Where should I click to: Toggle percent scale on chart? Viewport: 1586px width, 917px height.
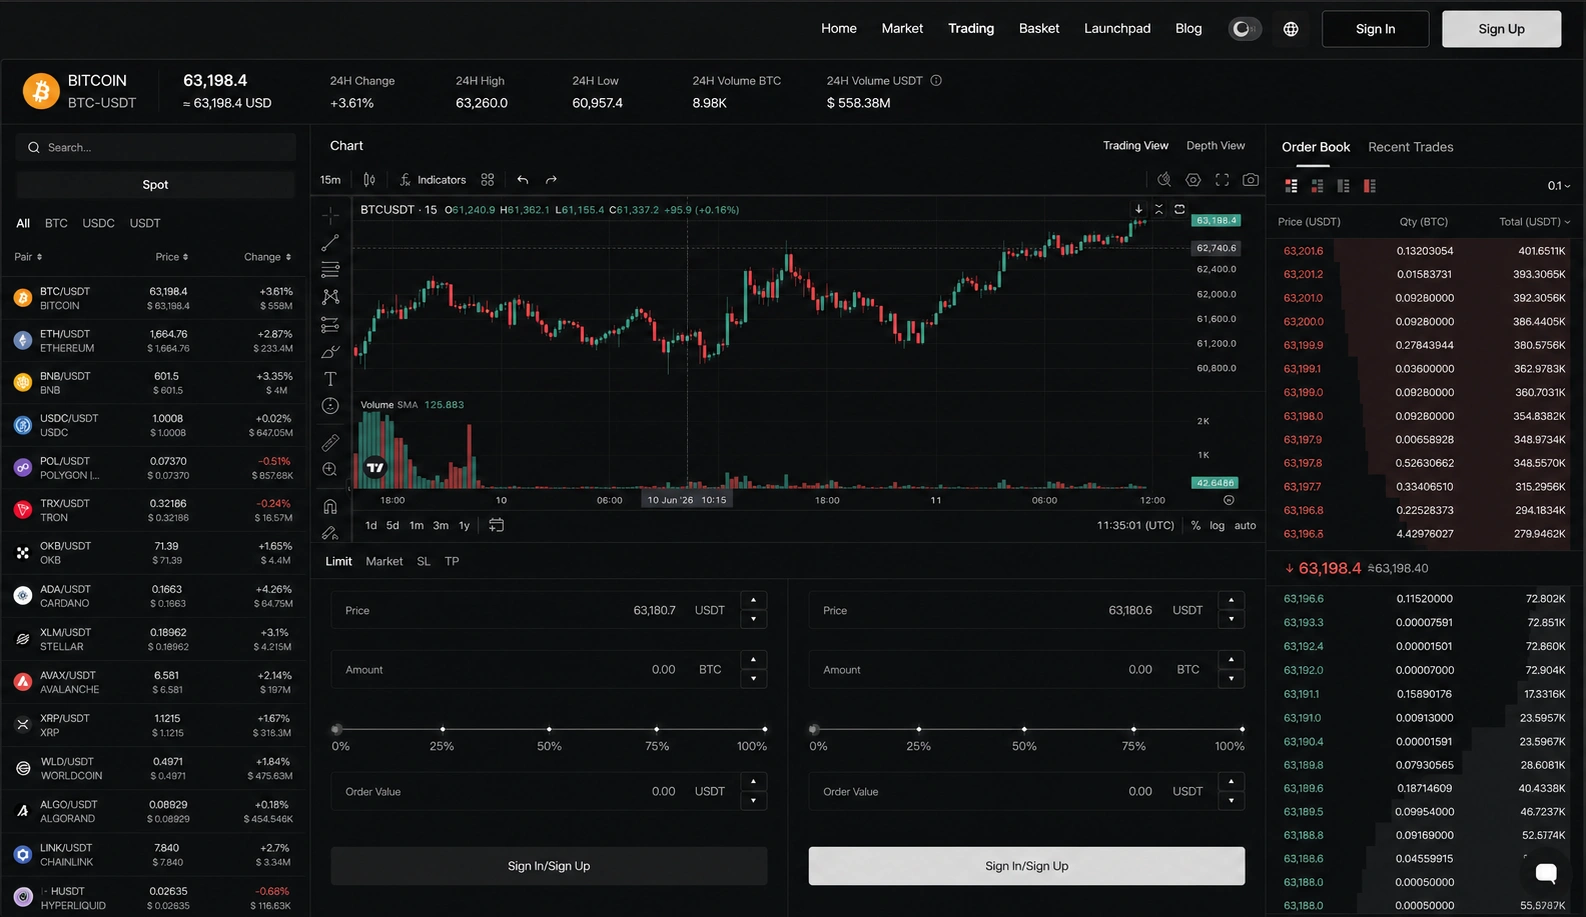1195,526
